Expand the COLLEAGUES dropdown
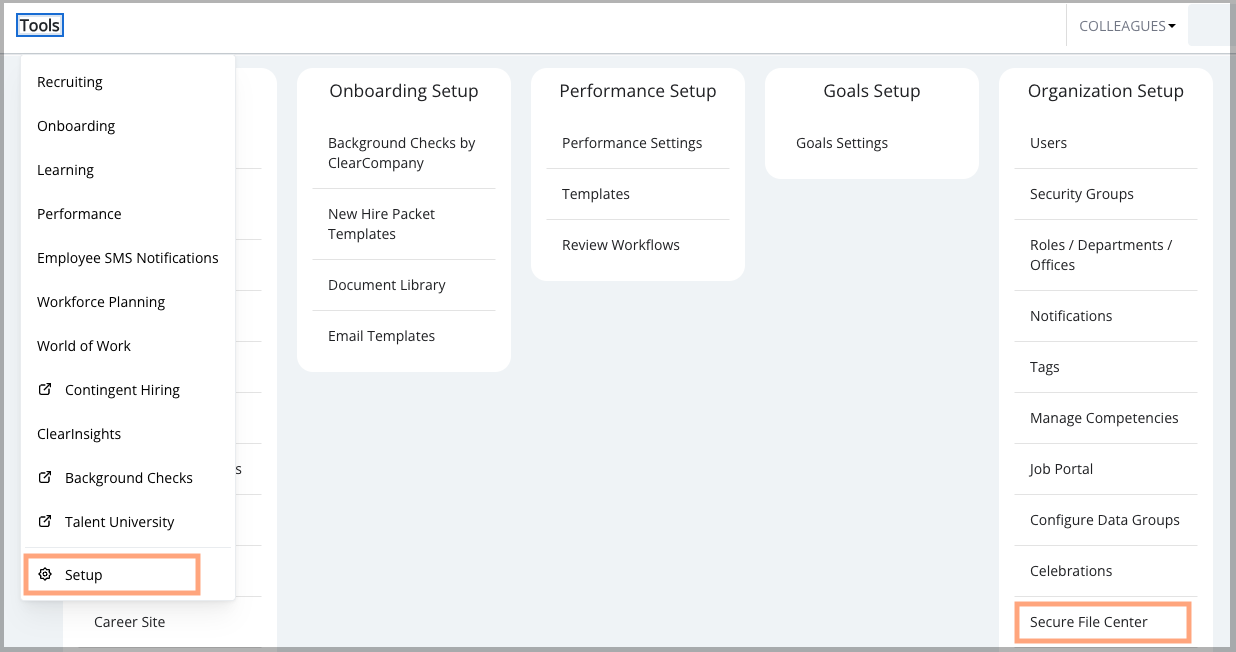Viewport: 1236px width, 652px height. tap(1127, 26)
